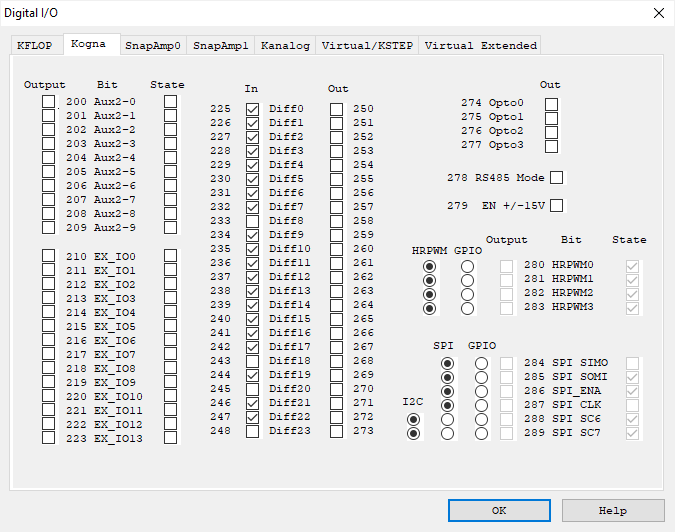Switch to the KFLOP tab
The image size is (675, 532).
tap(37, 45)
